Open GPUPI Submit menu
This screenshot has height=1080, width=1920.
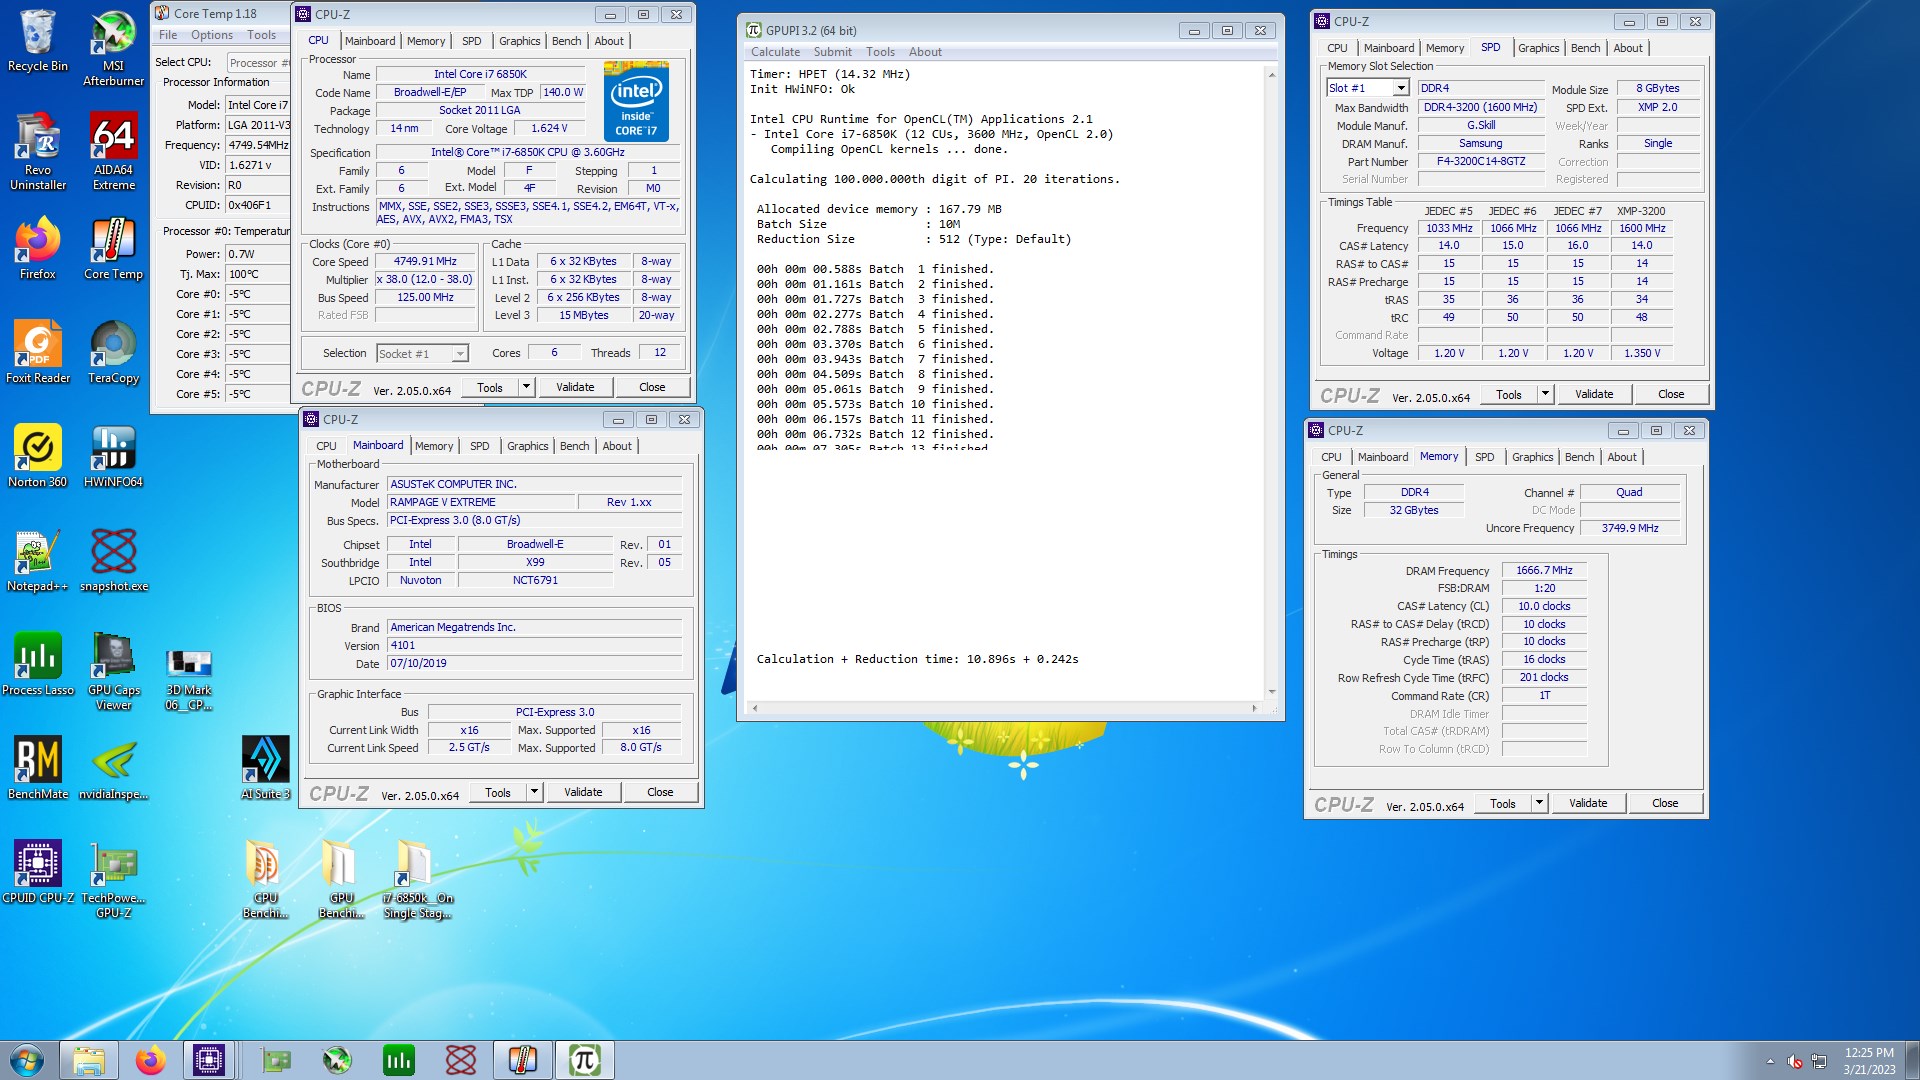(833, 52)
